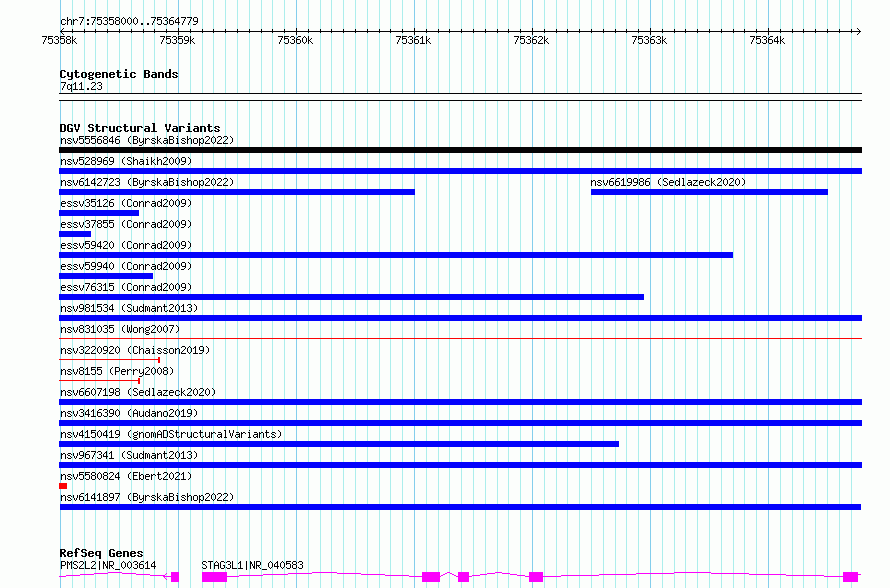Click the Cytogenetic Bands track title
The image size is (890, 588).
tap(119, 74)
